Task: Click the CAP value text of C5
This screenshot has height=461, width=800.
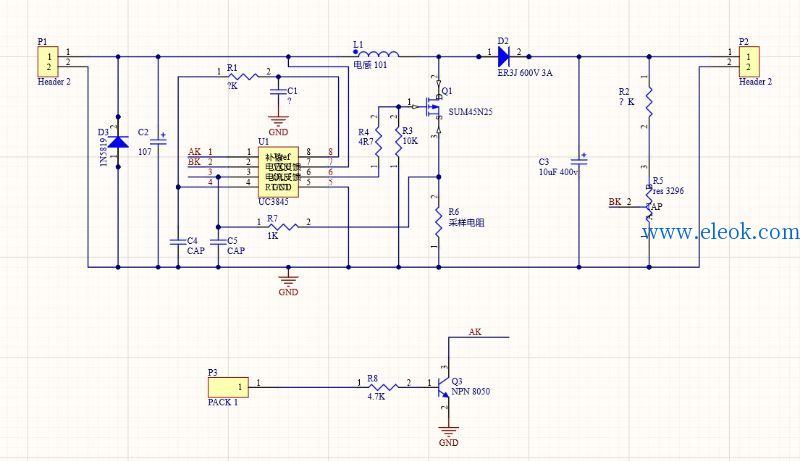Action: tap(236, 251)
